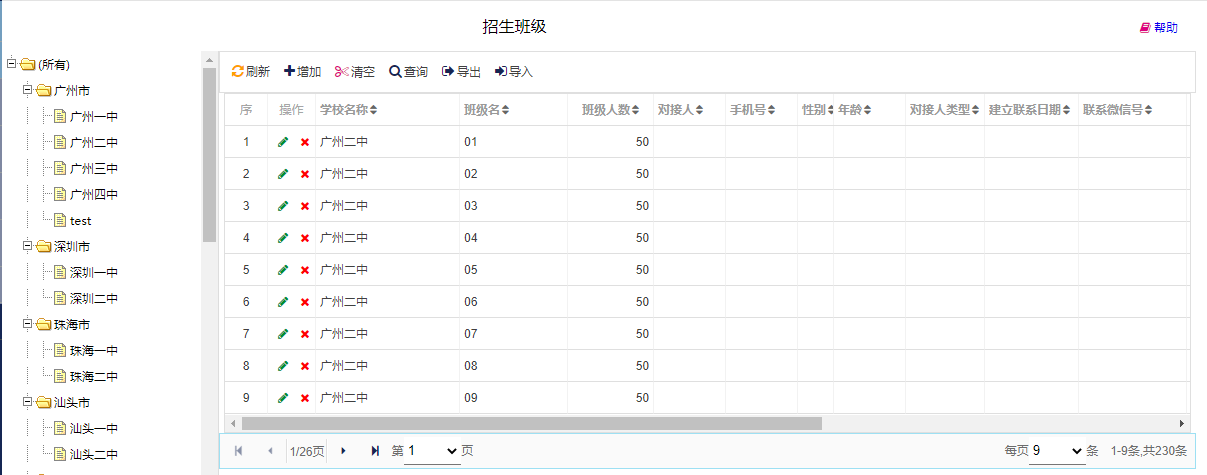
Task: Delete class 09 row red cross
Action: tap(305, 398)
